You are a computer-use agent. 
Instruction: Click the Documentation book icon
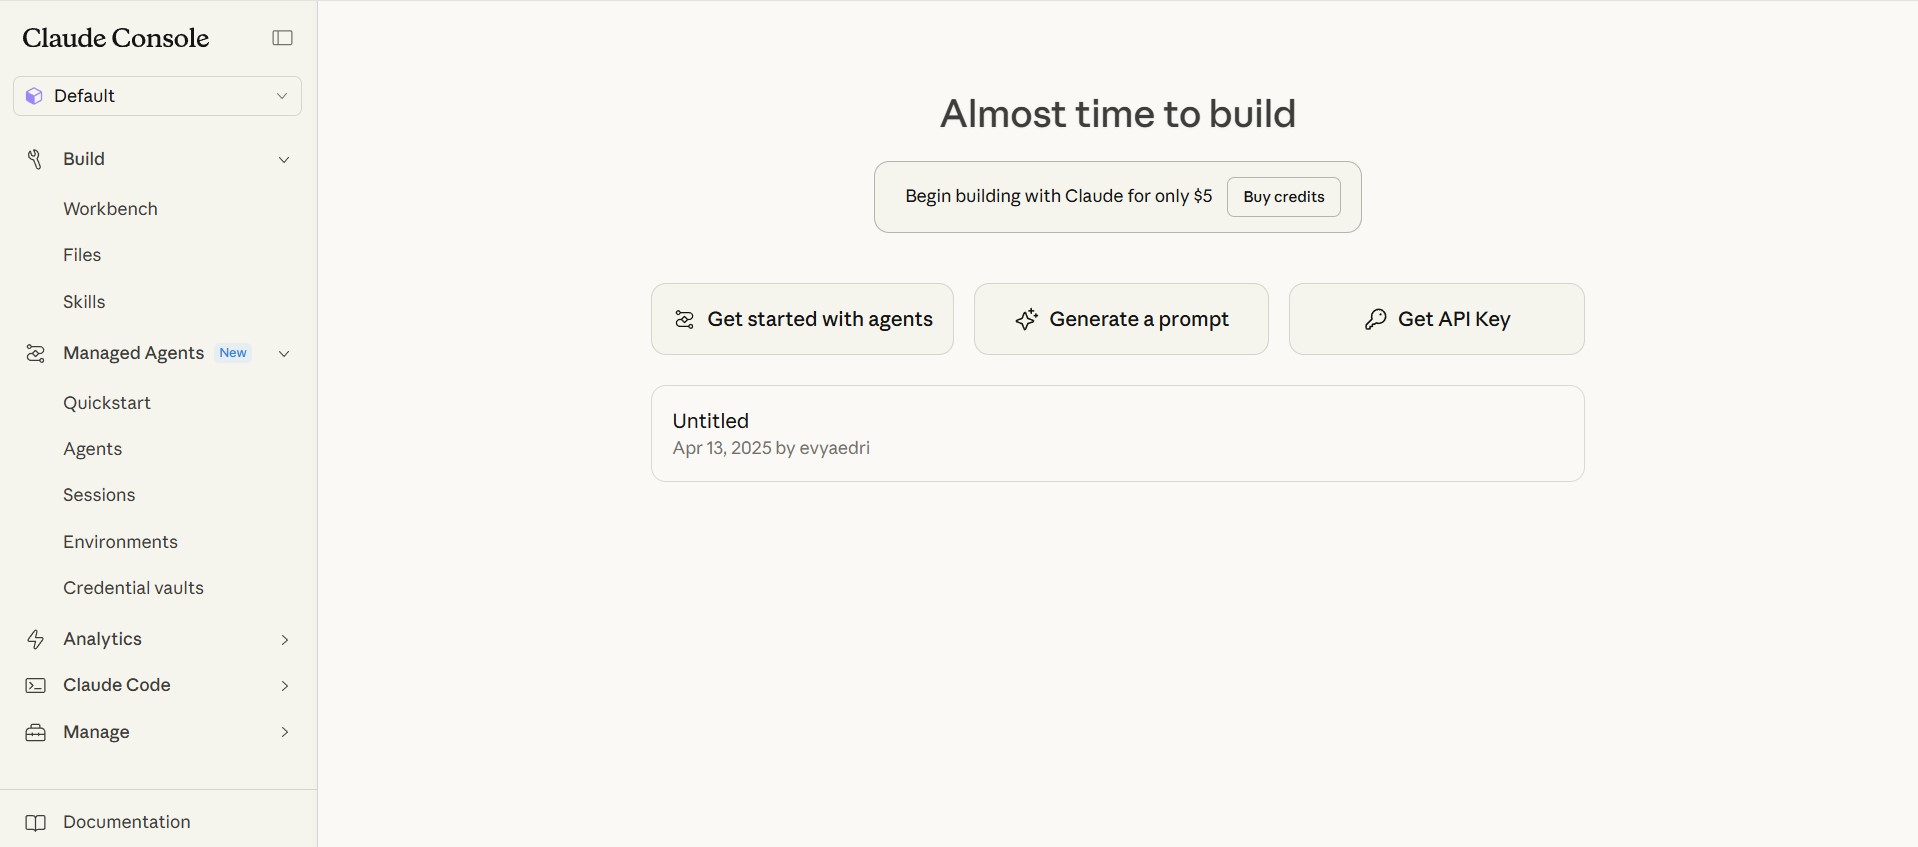(35, 822)
